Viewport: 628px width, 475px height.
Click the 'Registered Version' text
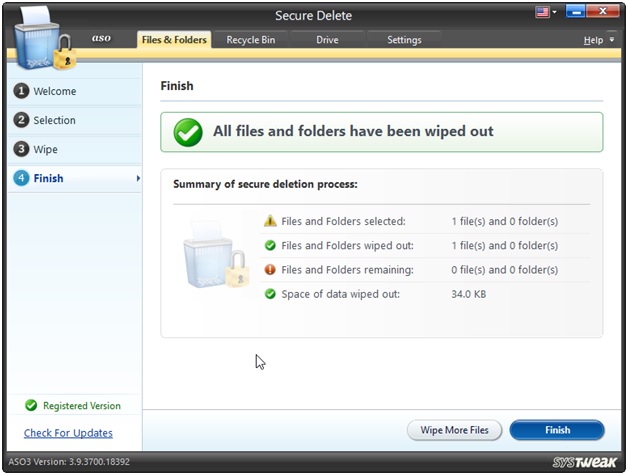pos(82,406)
